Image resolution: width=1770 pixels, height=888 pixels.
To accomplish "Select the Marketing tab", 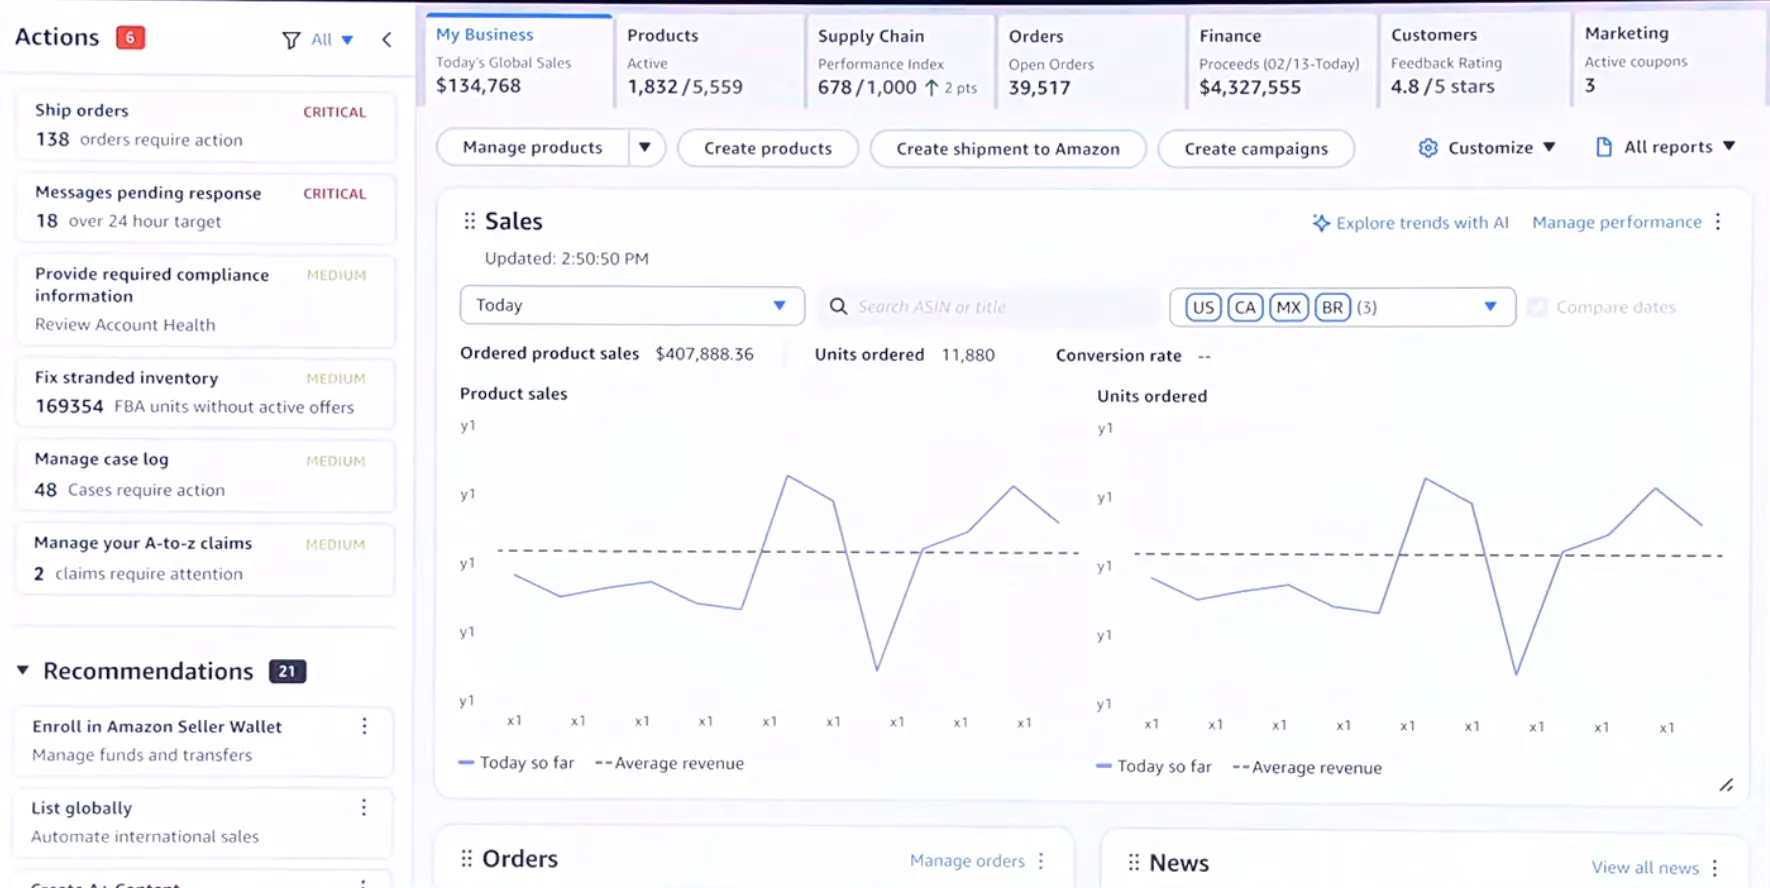I will (x=1668, y=61).
